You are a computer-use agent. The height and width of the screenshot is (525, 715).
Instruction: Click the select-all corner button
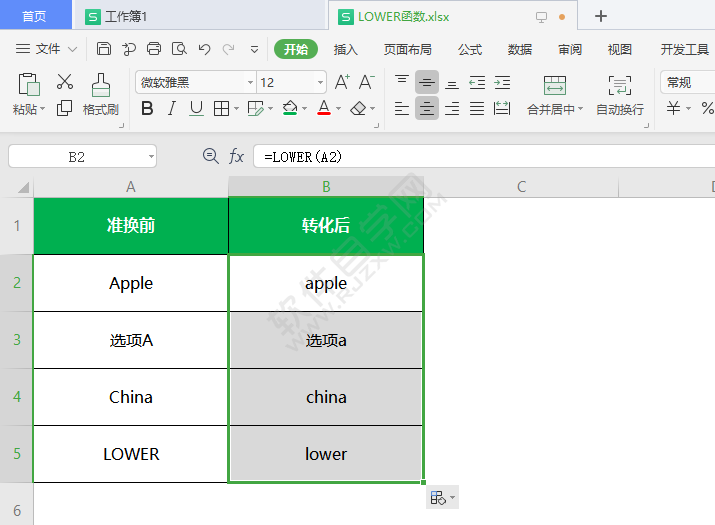(23, 187)
